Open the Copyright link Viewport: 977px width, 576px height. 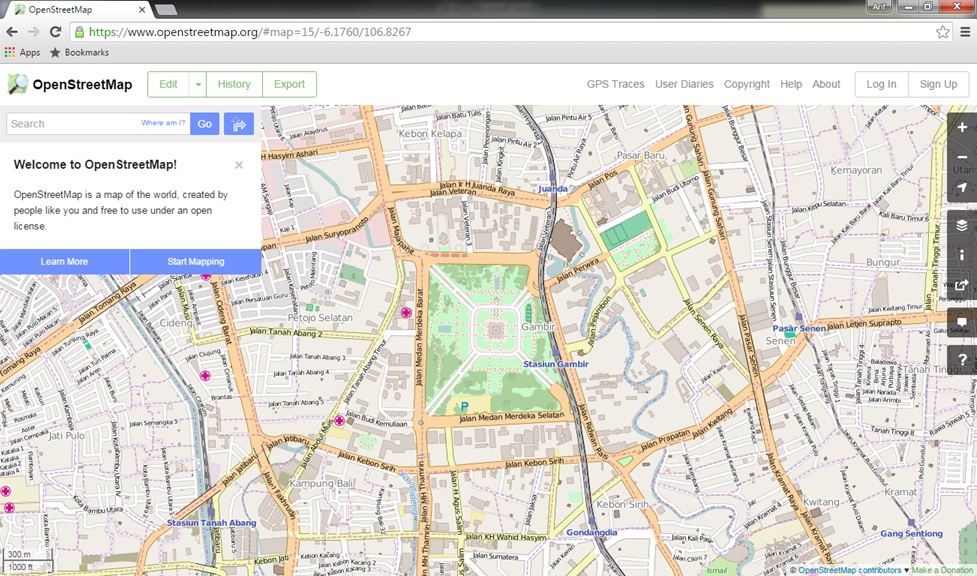[x=746, y=84]
